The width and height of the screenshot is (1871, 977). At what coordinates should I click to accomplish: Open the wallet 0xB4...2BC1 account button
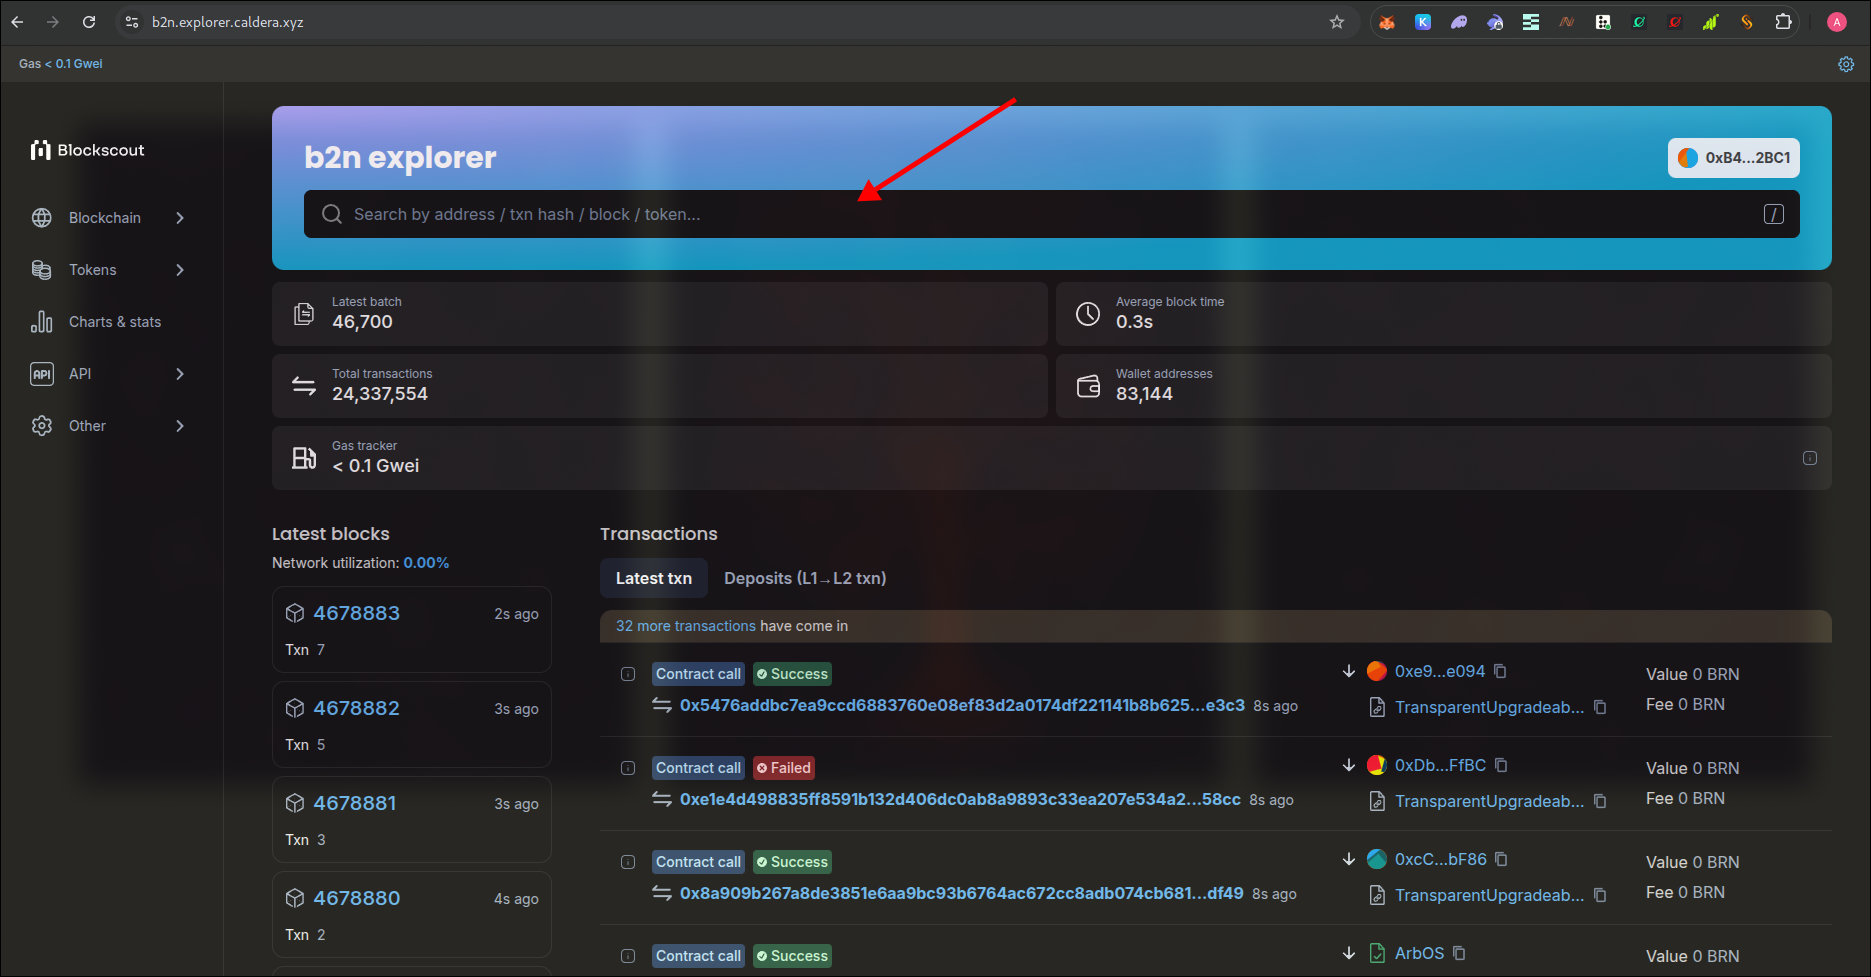pyautogui.click(x=1734, y=158)
